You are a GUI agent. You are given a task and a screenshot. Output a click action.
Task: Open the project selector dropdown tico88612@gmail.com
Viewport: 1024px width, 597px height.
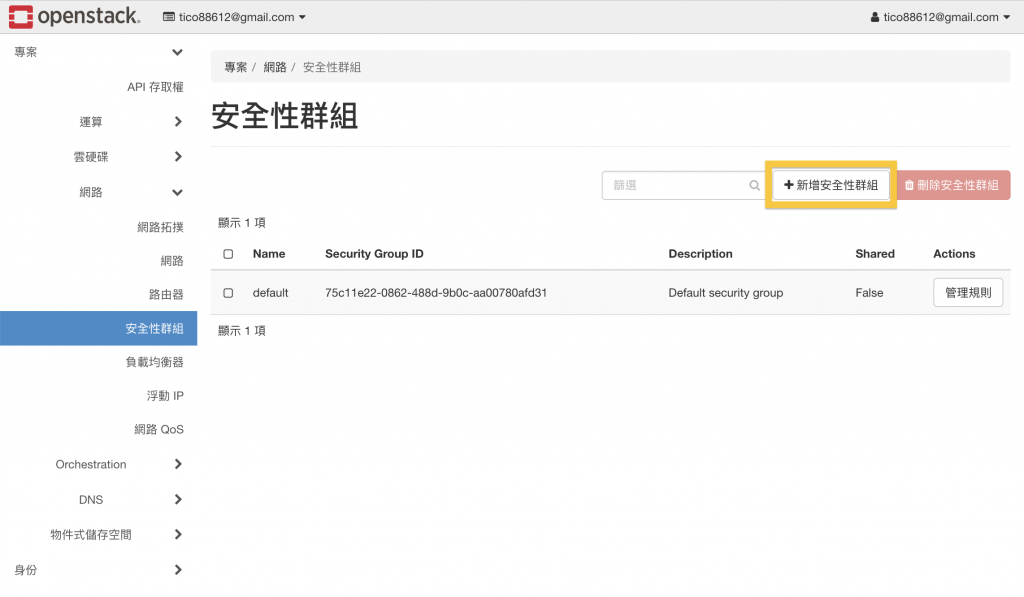coord(234,17)
